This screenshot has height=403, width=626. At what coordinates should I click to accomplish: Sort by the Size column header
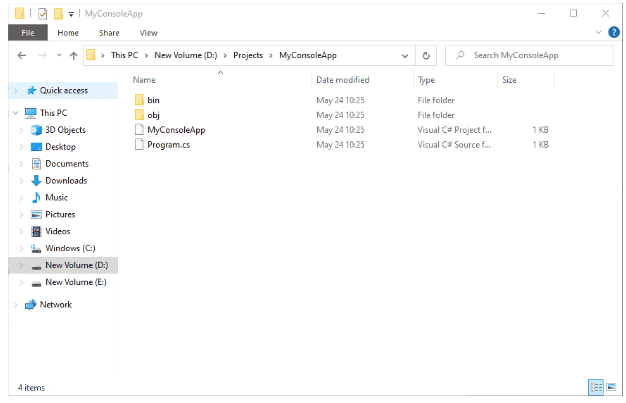[x=509, y=80]
